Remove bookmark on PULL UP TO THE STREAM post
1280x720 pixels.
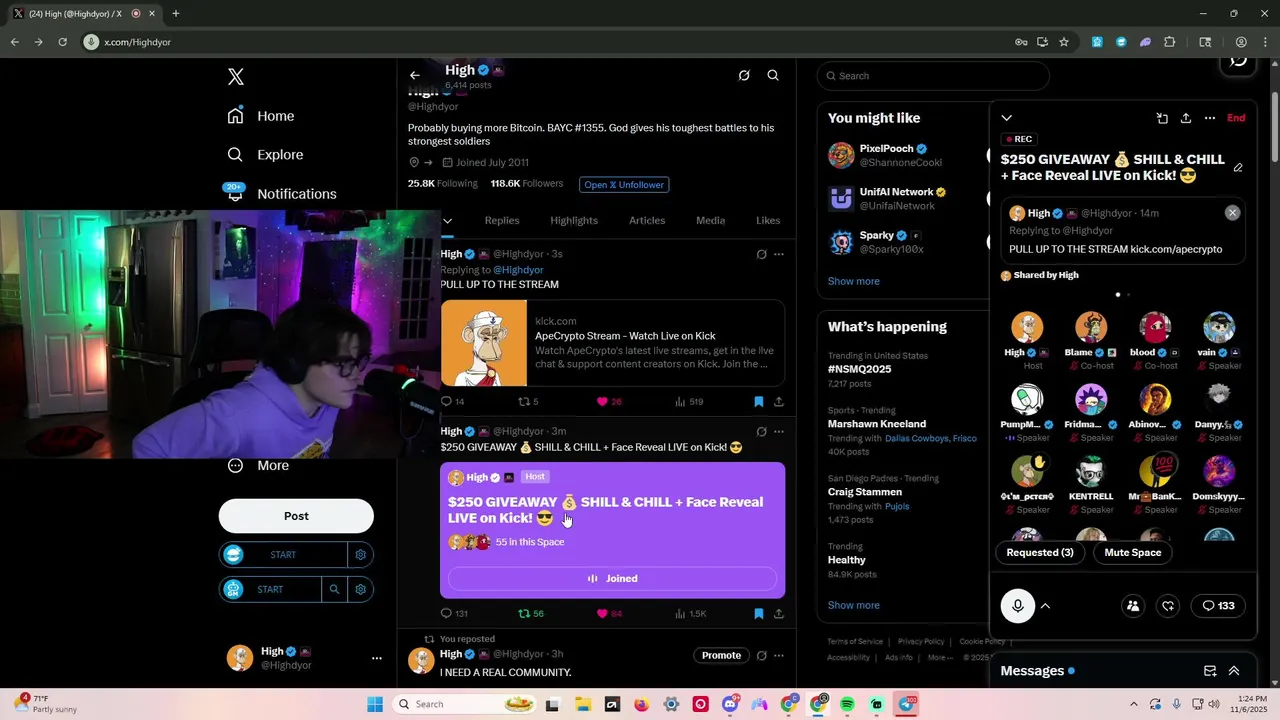758,402
